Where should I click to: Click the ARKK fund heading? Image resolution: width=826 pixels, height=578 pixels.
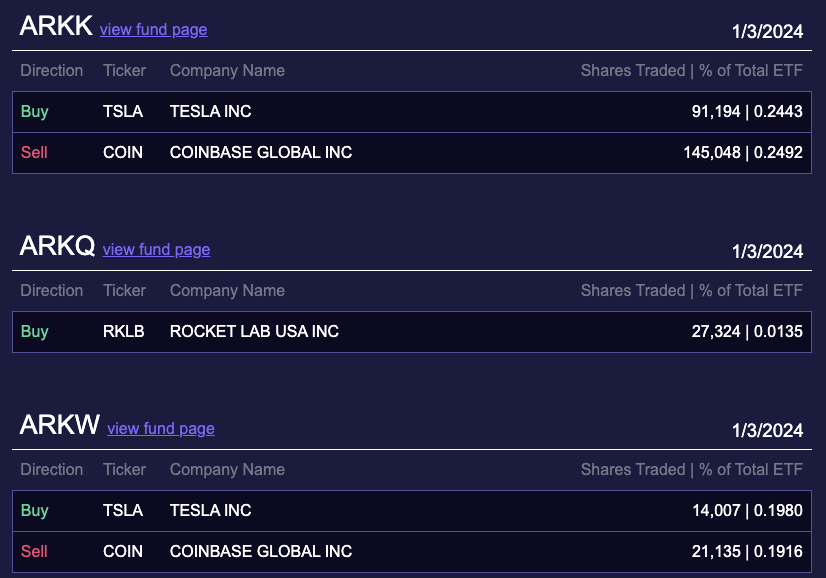pyautogui.click(x=56, y=27)
